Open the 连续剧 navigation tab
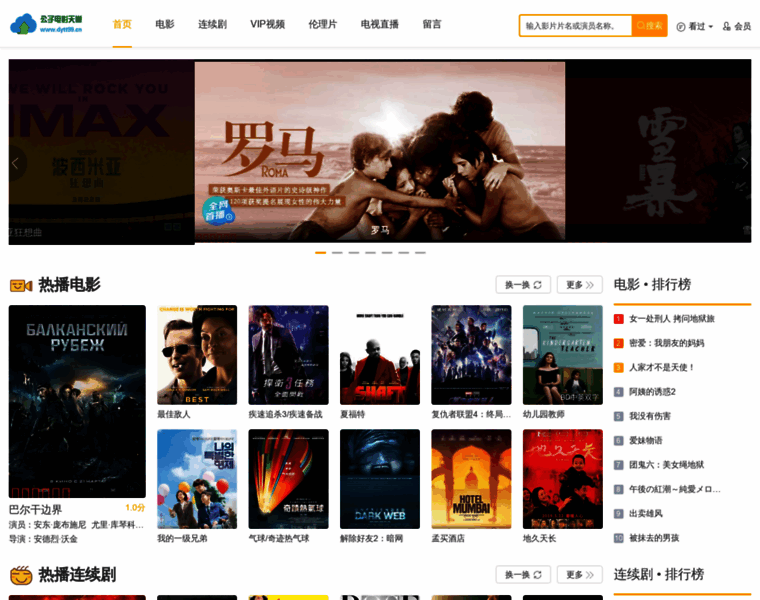The image size is (760, 600). click(212, 24)
